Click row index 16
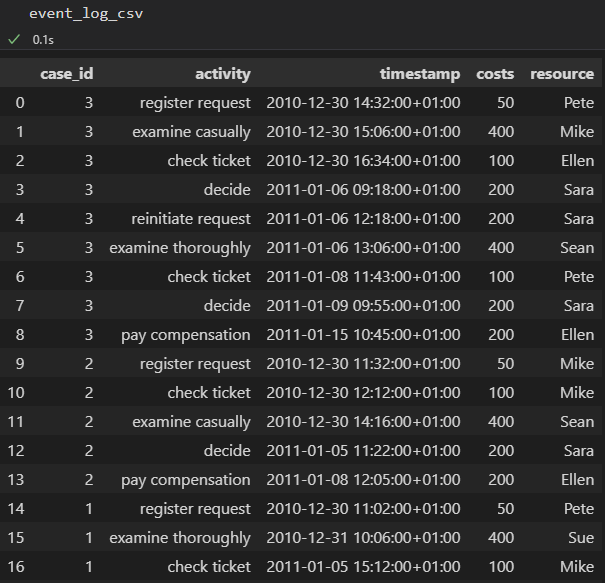 tap(16, 567)
